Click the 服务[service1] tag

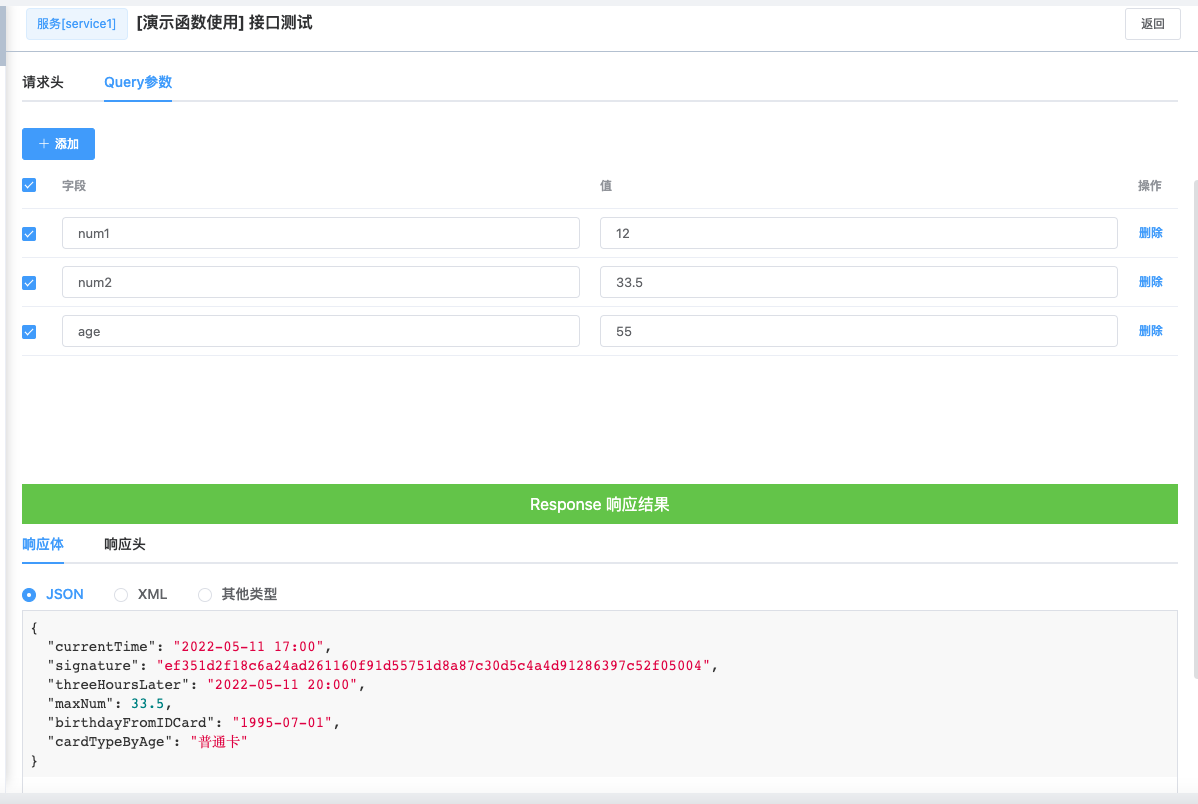point(76,24)
